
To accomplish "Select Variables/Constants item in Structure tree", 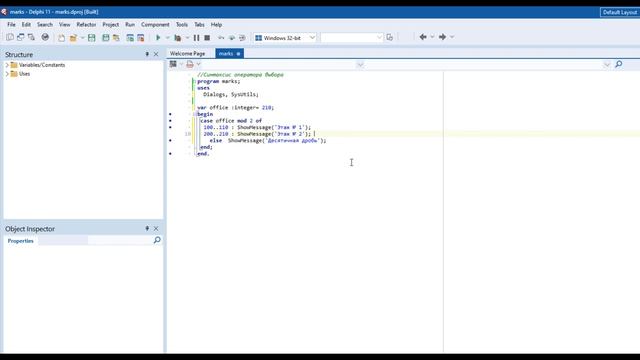I will point(42,65).
